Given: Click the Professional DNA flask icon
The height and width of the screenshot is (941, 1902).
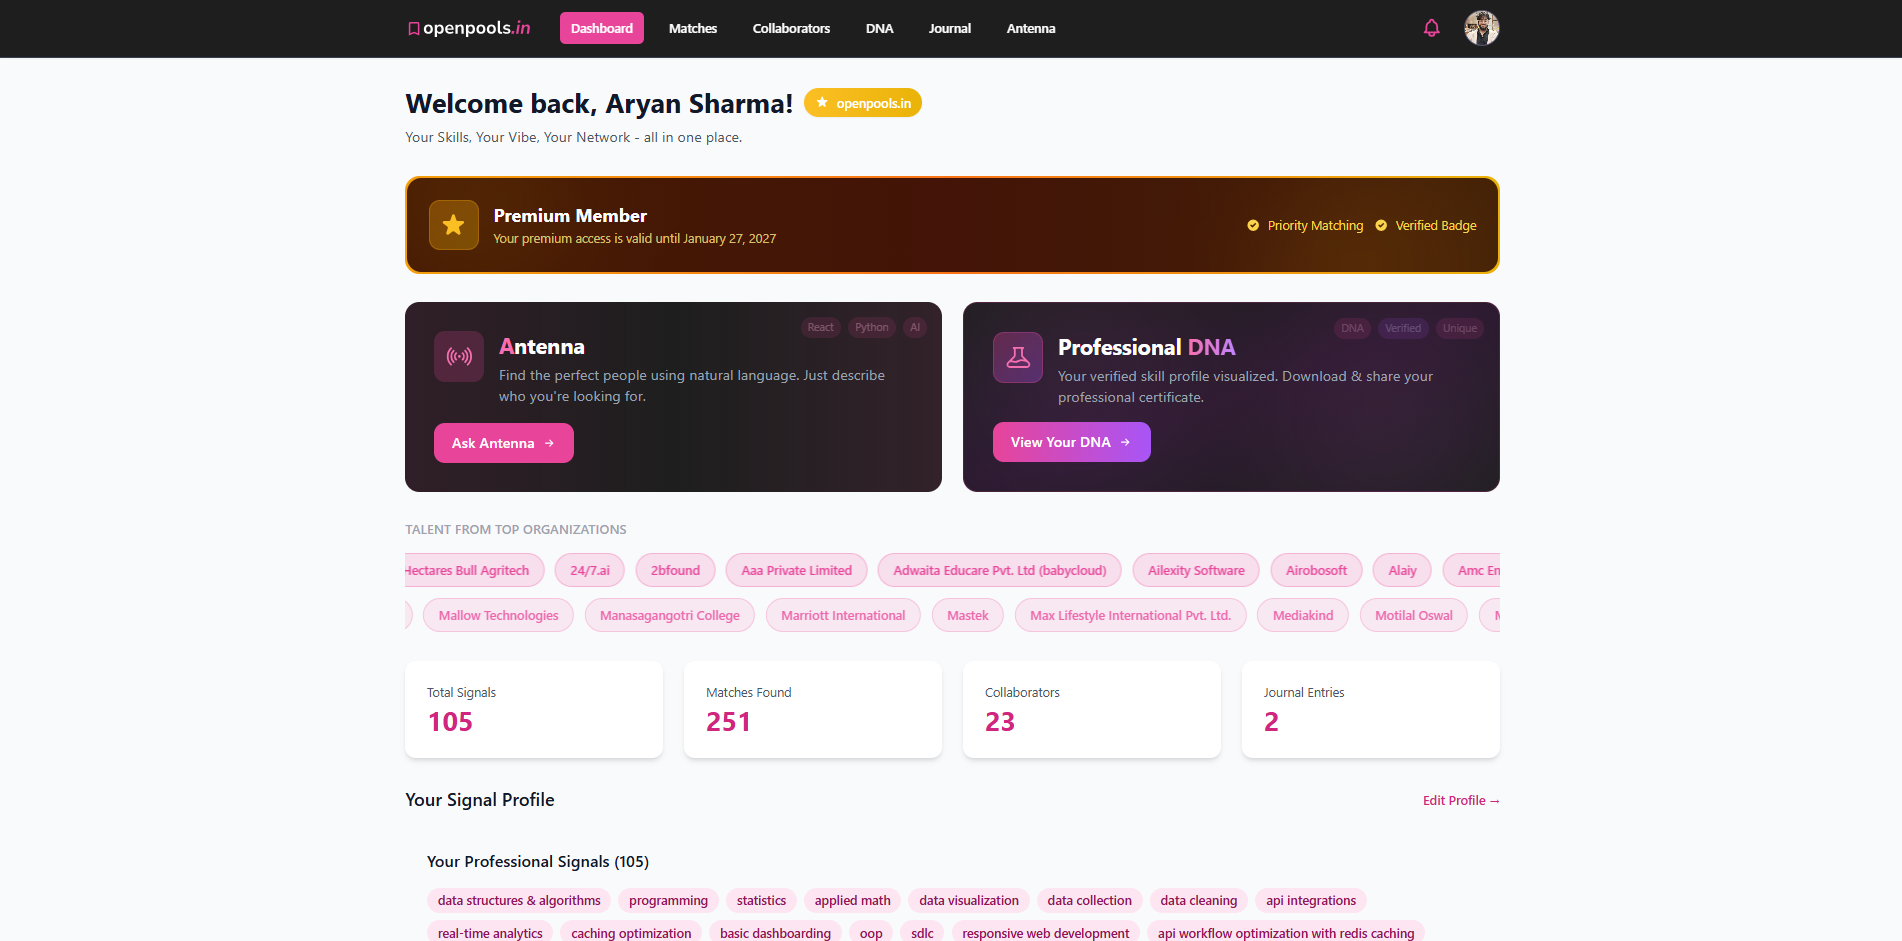Looking at the screenshot, I should pos(1018,357).
